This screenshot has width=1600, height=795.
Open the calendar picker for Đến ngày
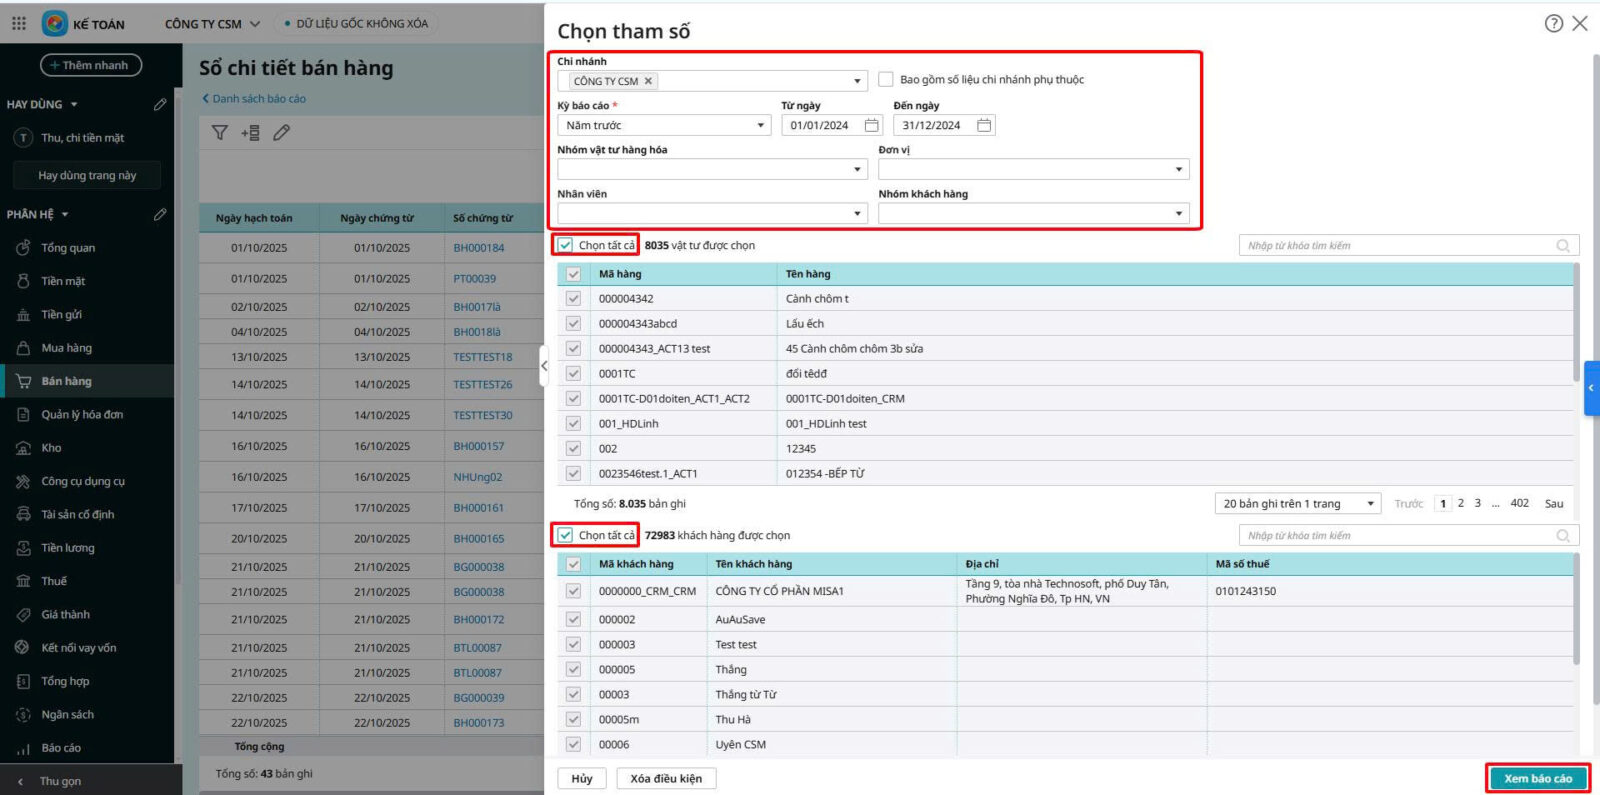984,125
